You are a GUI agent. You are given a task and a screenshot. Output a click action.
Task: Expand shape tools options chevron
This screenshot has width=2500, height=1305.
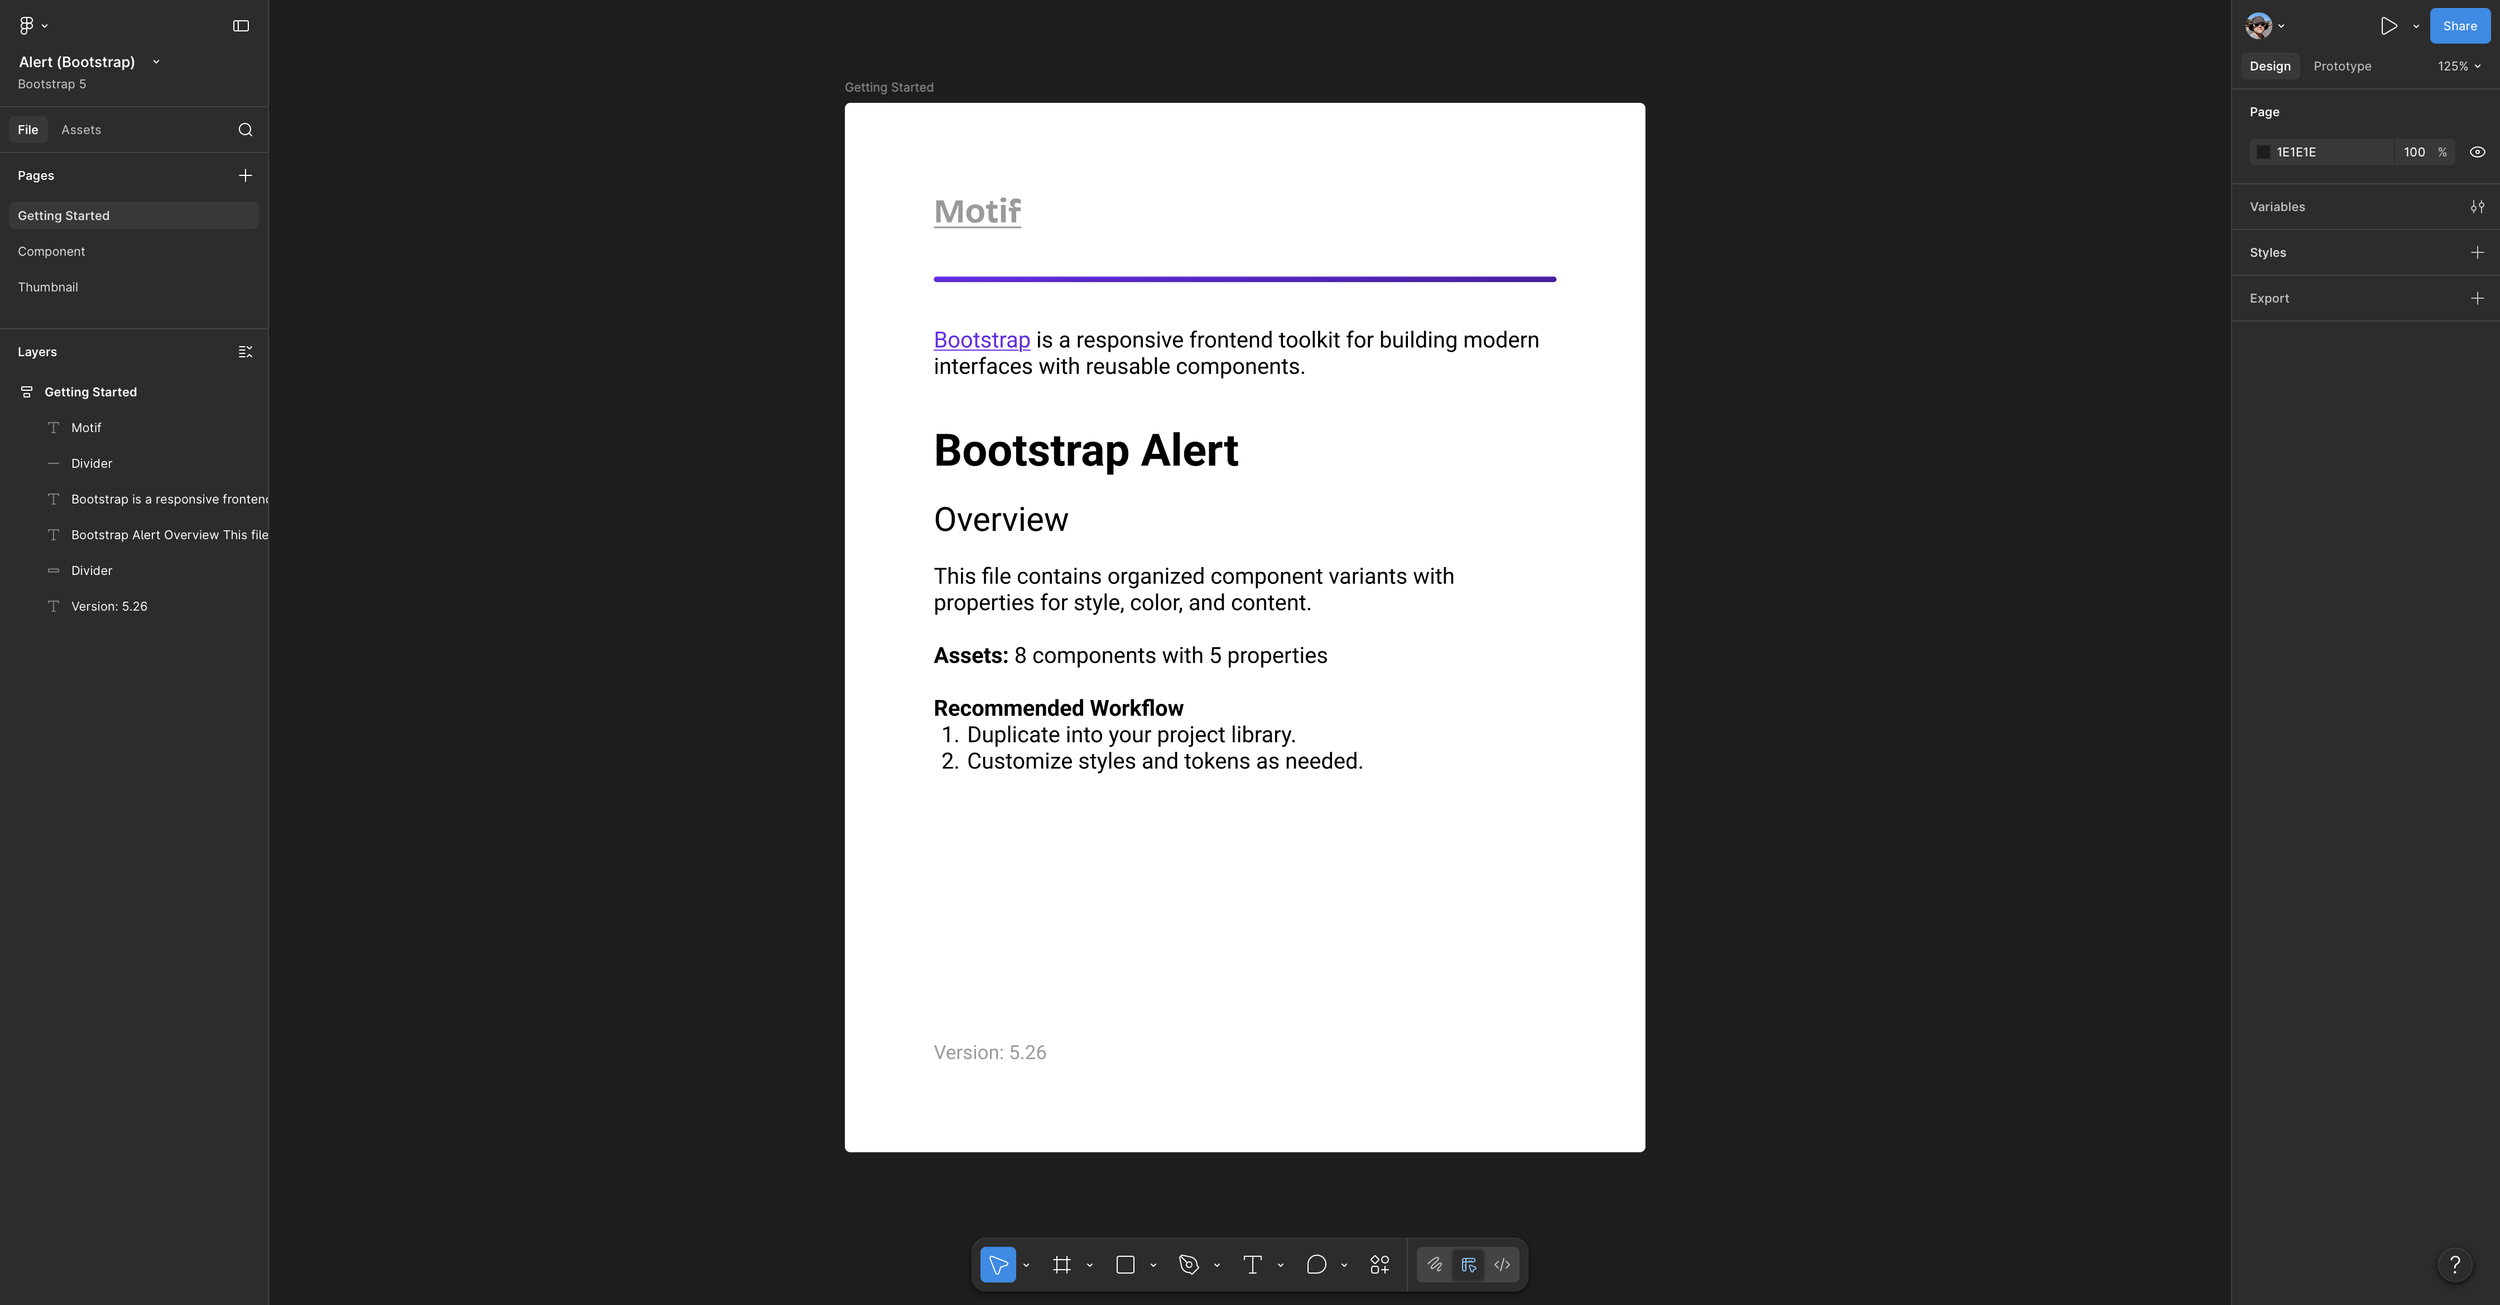tap(1153, 1266)
